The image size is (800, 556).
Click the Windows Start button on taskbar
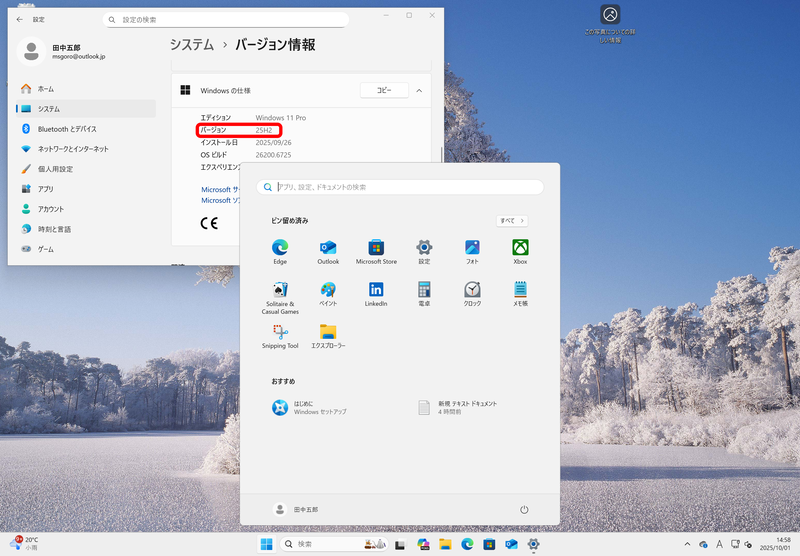[266, 544]
